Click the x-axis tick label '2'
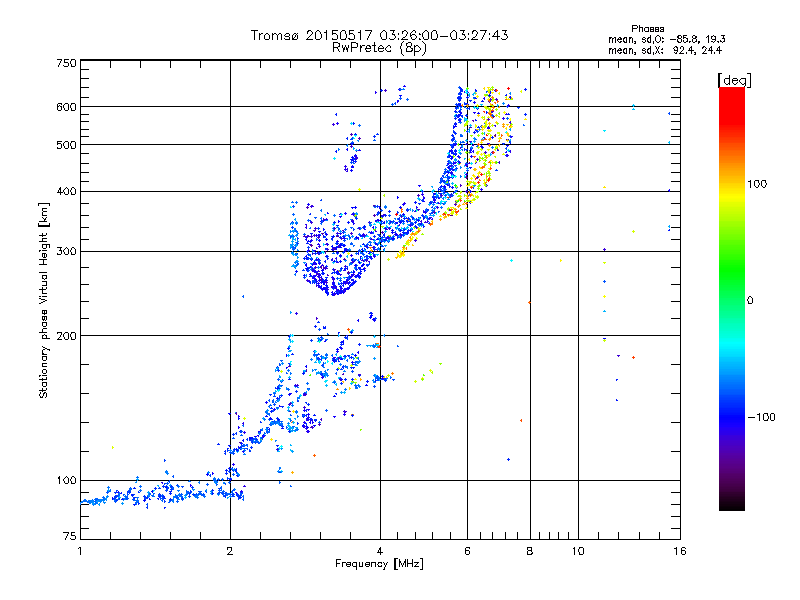Screen dimensions: 800x600 (230, 551)
